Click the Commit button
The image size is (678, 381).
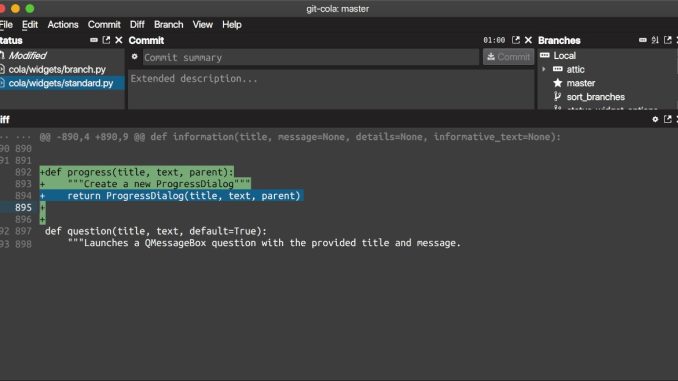[x=508, y=57]
